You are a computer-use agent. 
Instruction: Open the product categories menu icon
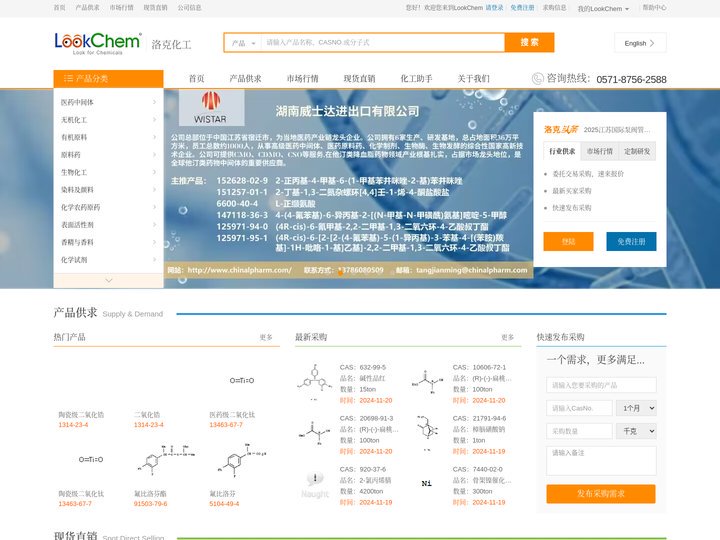68,79
